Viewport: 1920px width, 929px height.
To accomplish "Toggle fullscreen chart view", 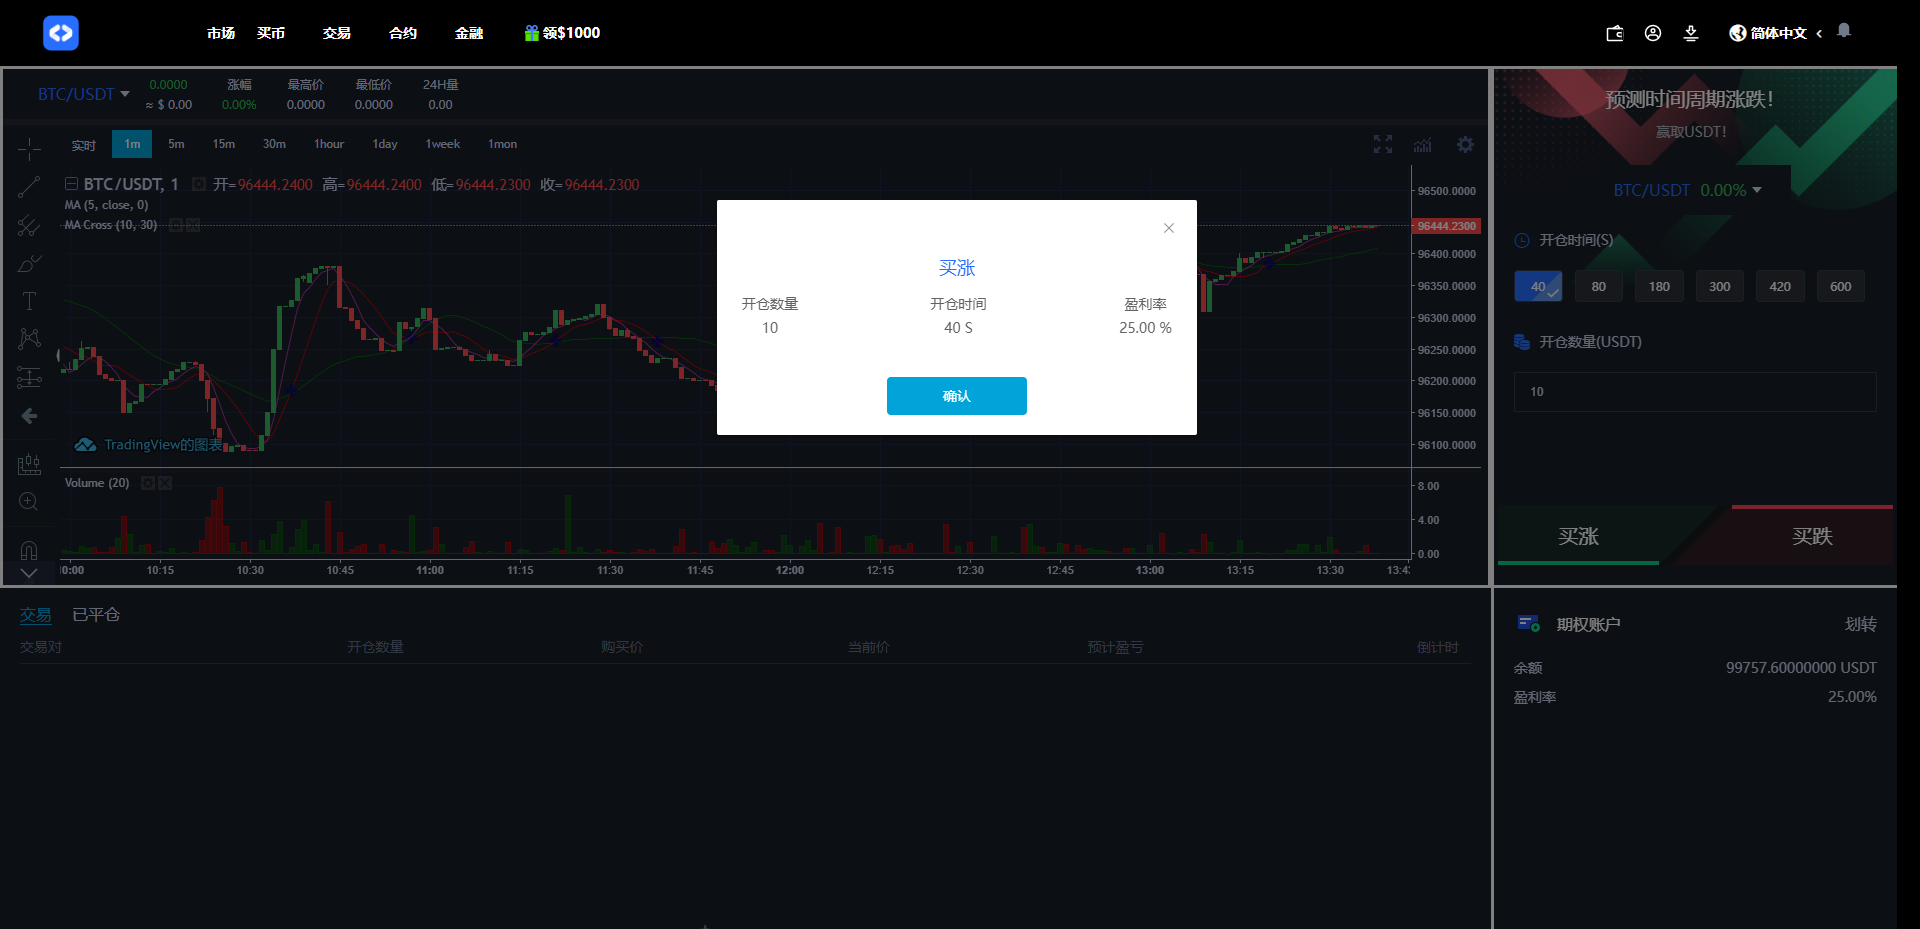I will click(x=1382, y=145).
